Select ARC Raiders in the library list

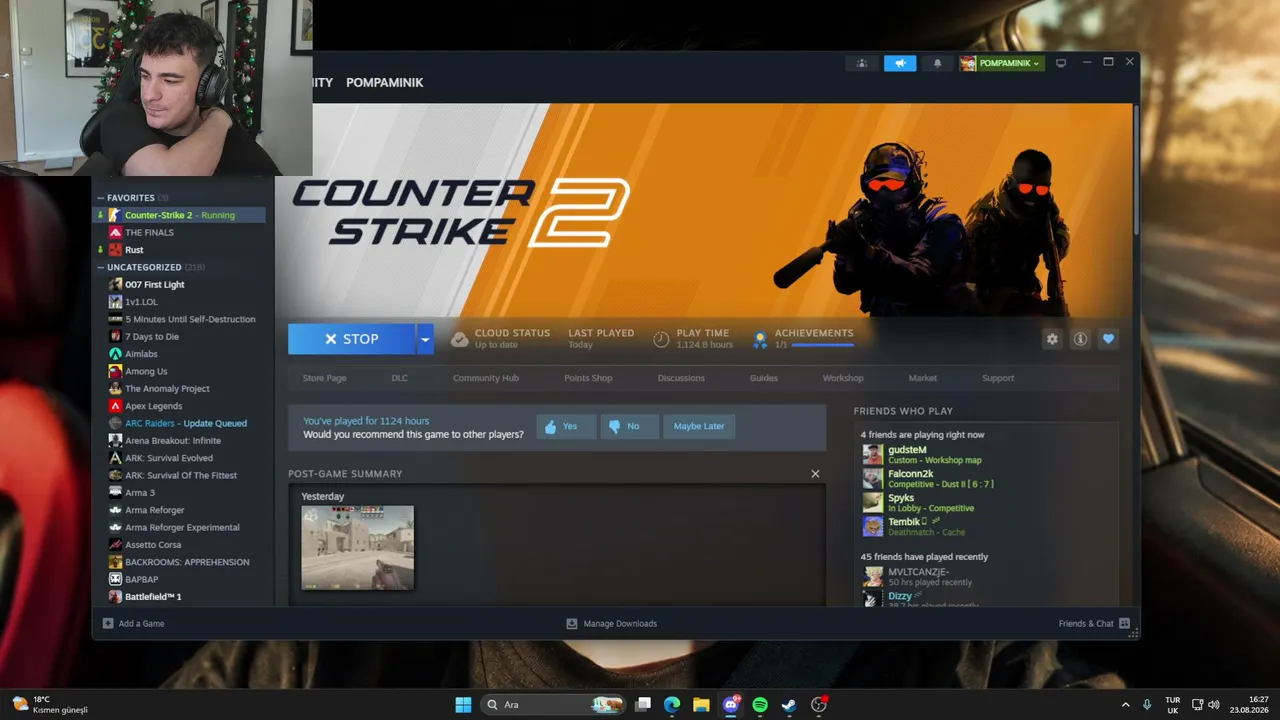pos(186,423)
